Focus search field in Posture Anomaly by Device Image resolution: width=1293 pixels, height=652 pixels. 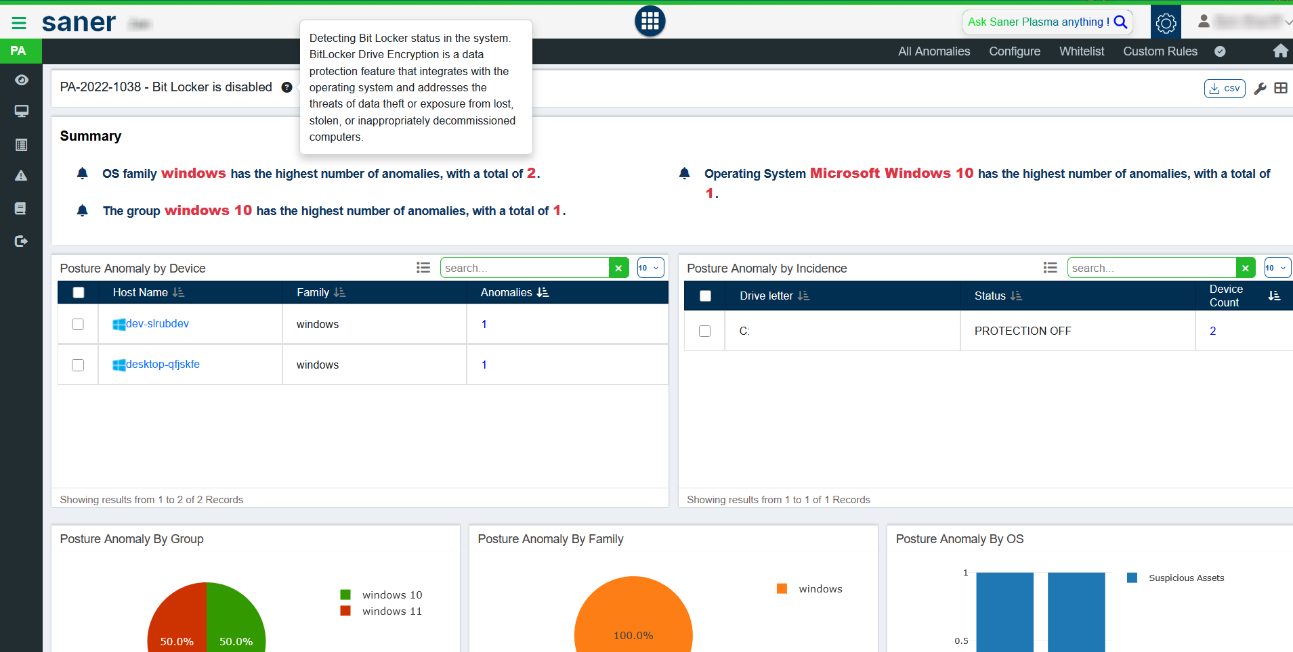(525, 268)
